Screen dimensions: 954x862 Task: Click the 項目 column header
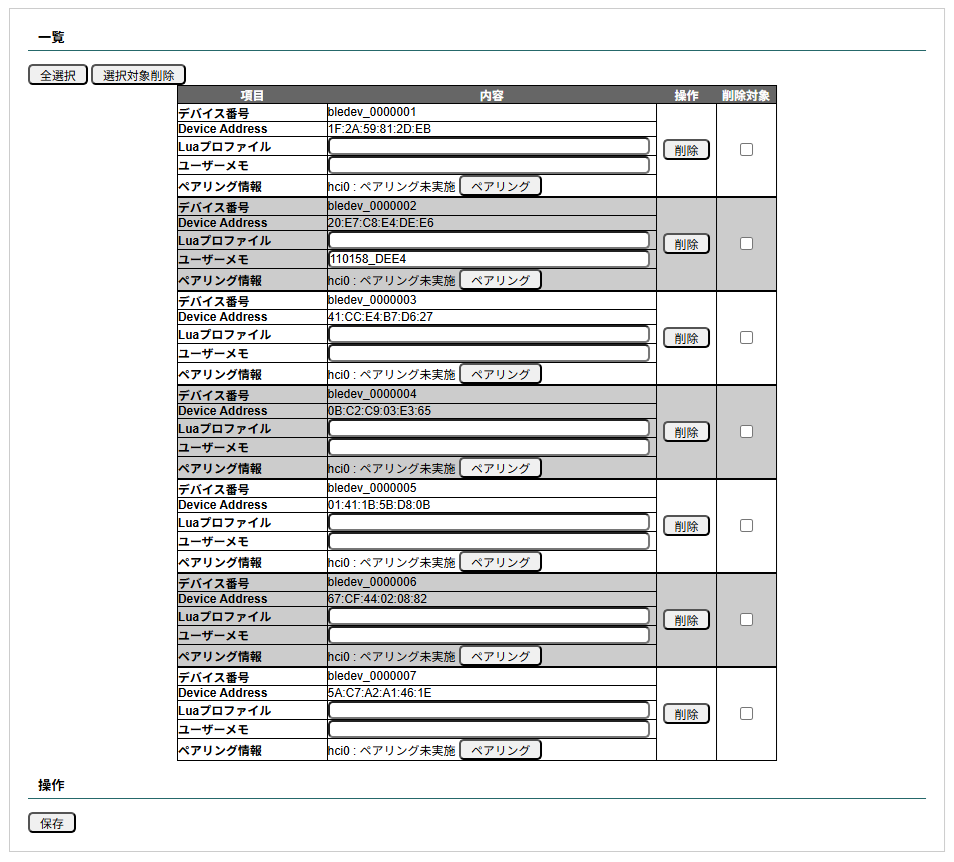252,96
